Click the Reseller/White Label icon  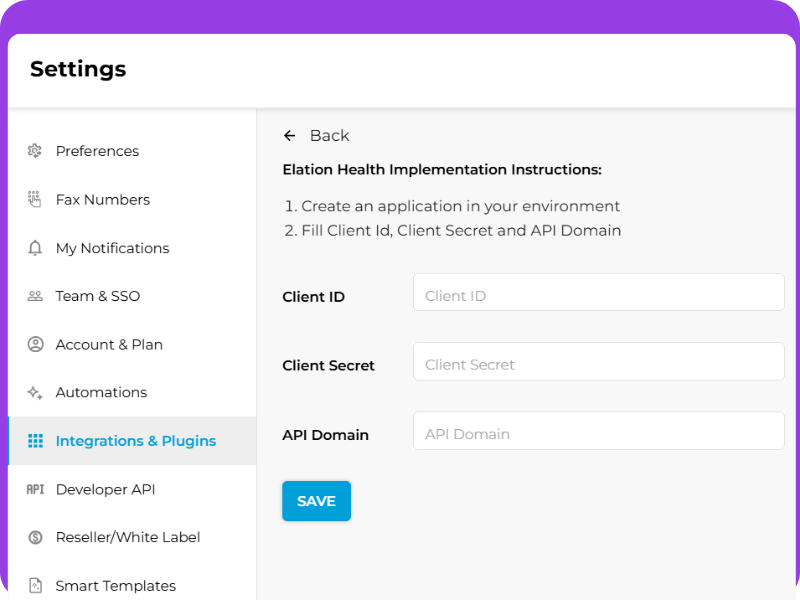click(x=35, y=537)
